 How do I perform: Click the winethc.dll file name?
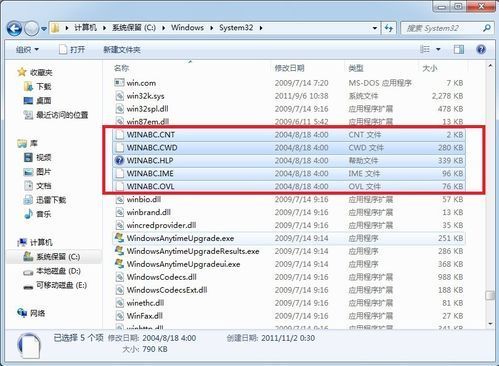[145, 303]
